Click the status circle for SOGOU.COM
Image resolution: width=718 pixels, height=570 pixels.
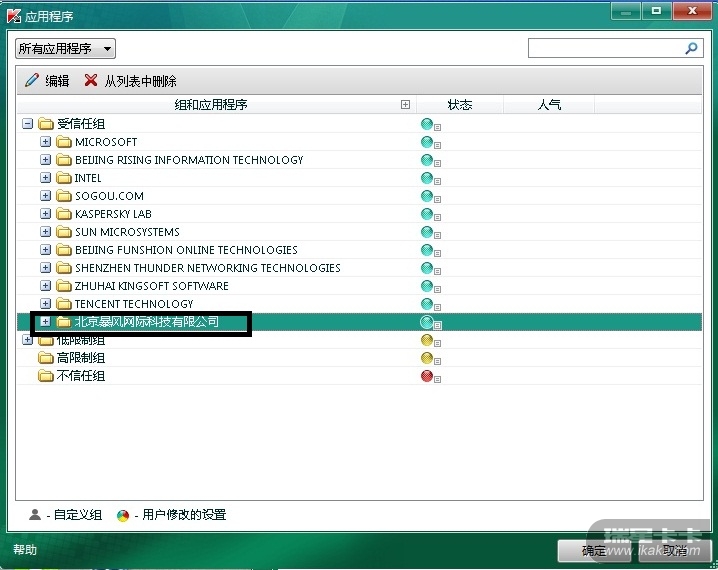pos(427,196)
